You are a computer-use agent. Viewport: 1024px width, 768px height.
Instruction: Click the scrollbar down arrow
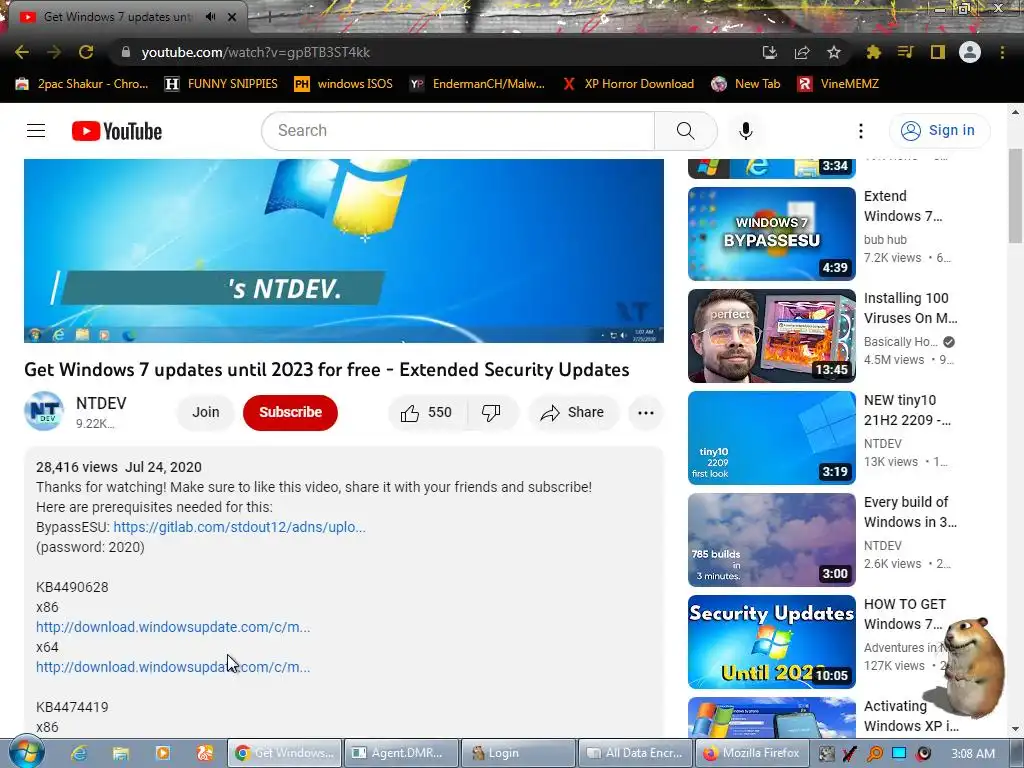(1016, 729)
